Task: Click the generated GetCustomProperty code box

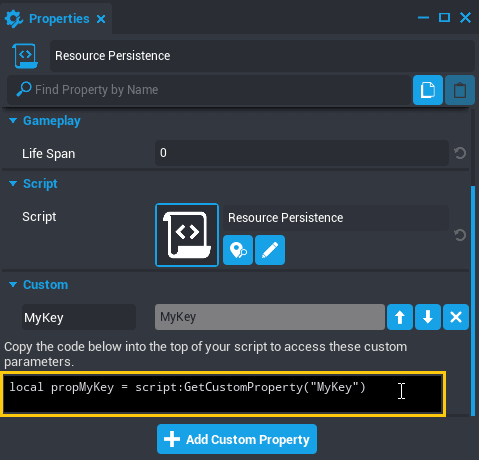Action: click(223, 394)
